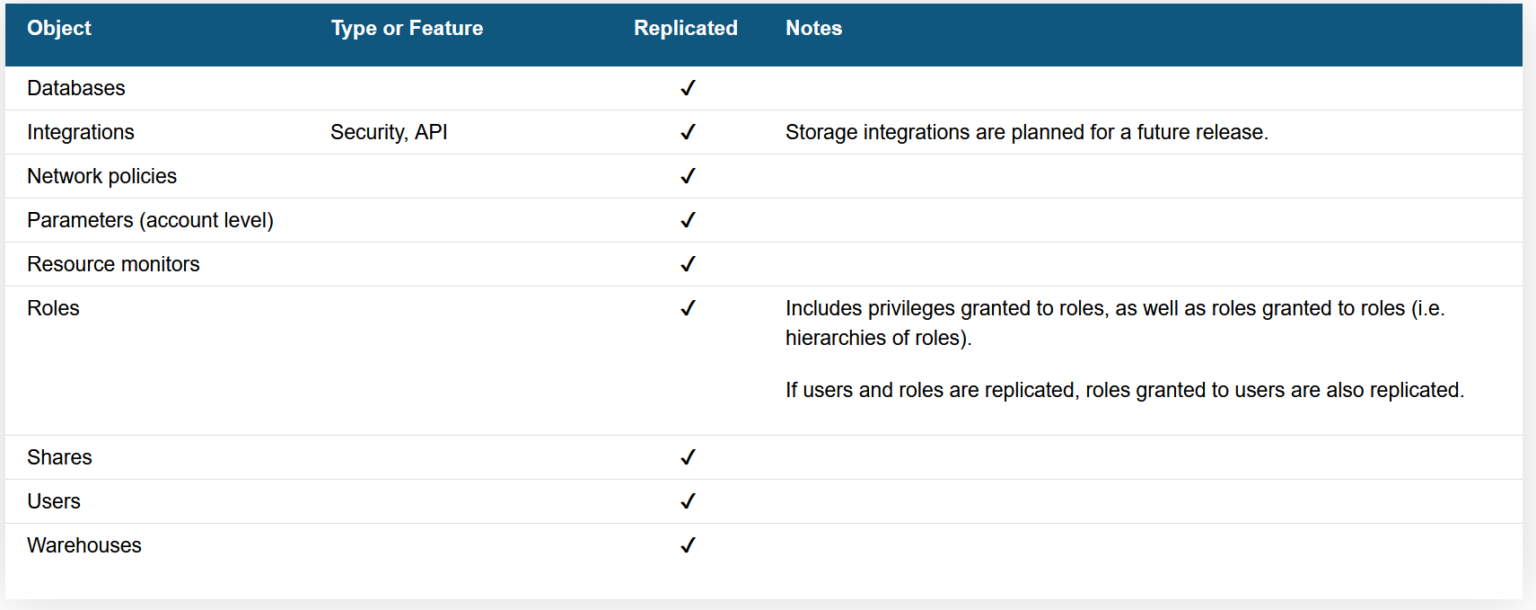Click the note about role hierarchies
1536x610 pixels.
click(x=1115, y=322)
